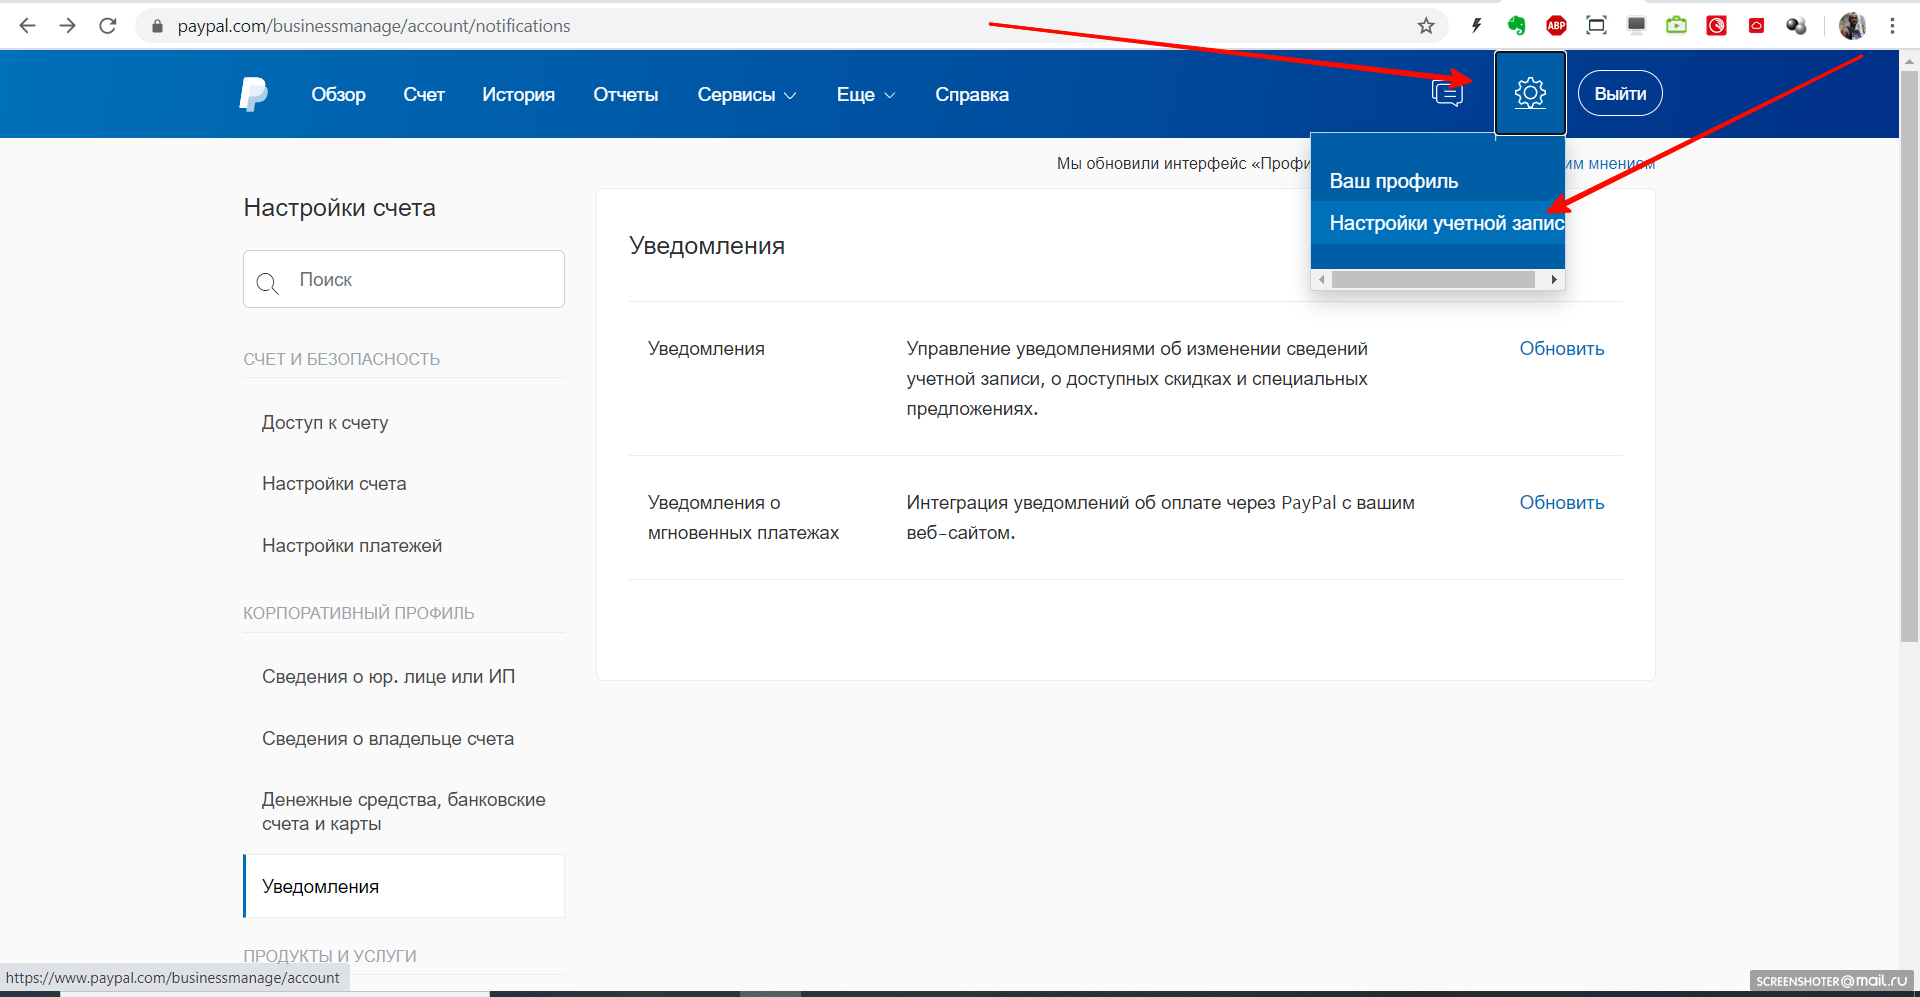Choose Настройки учетной записи menu item
This screenshot has height=997, width=1920.
[1445, 223]
